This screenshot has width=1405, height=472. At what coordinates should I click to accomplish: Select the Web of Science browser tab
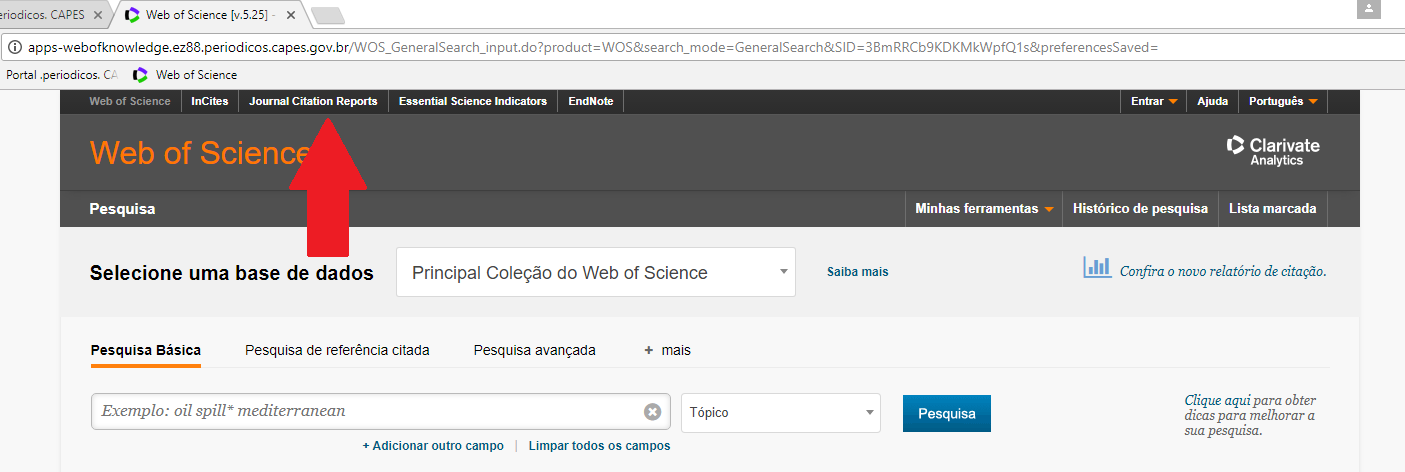click(x=212, y=15)
